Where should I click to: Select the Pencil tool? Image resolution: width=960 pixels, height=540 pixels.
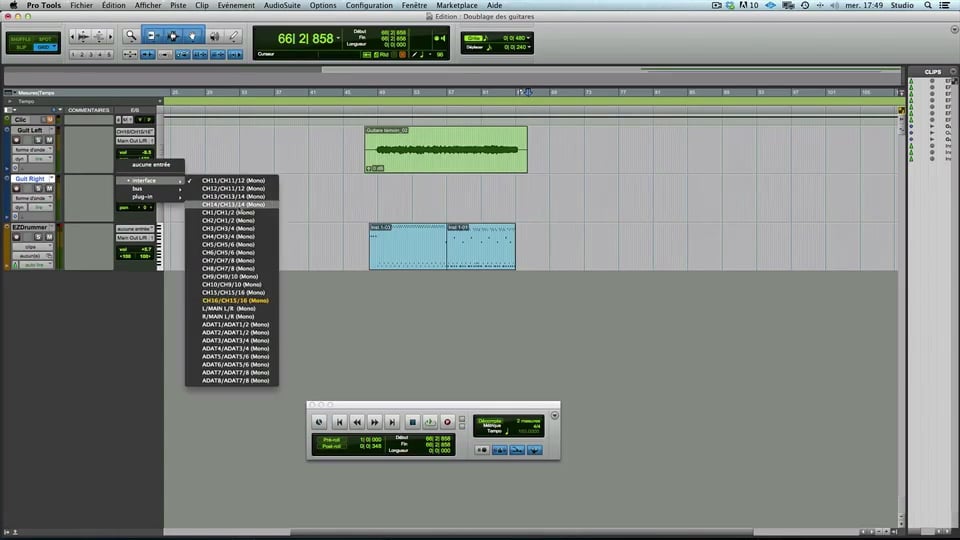[x=232, y=36]
